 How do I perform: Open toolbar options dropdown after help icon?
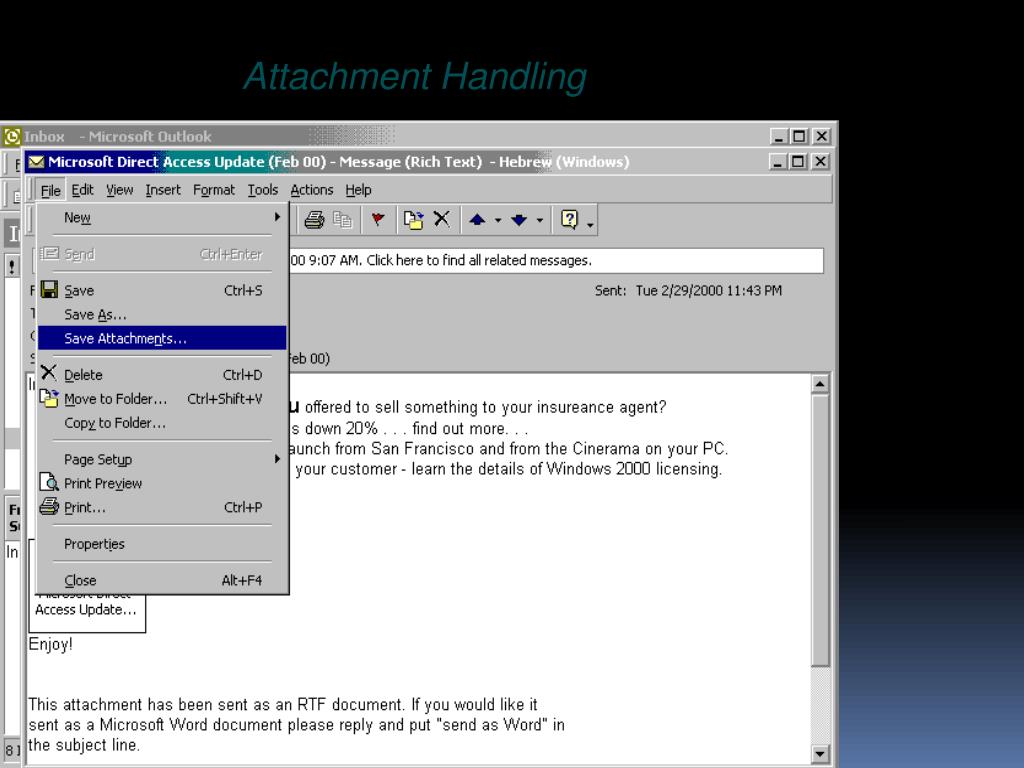point(590,225)
